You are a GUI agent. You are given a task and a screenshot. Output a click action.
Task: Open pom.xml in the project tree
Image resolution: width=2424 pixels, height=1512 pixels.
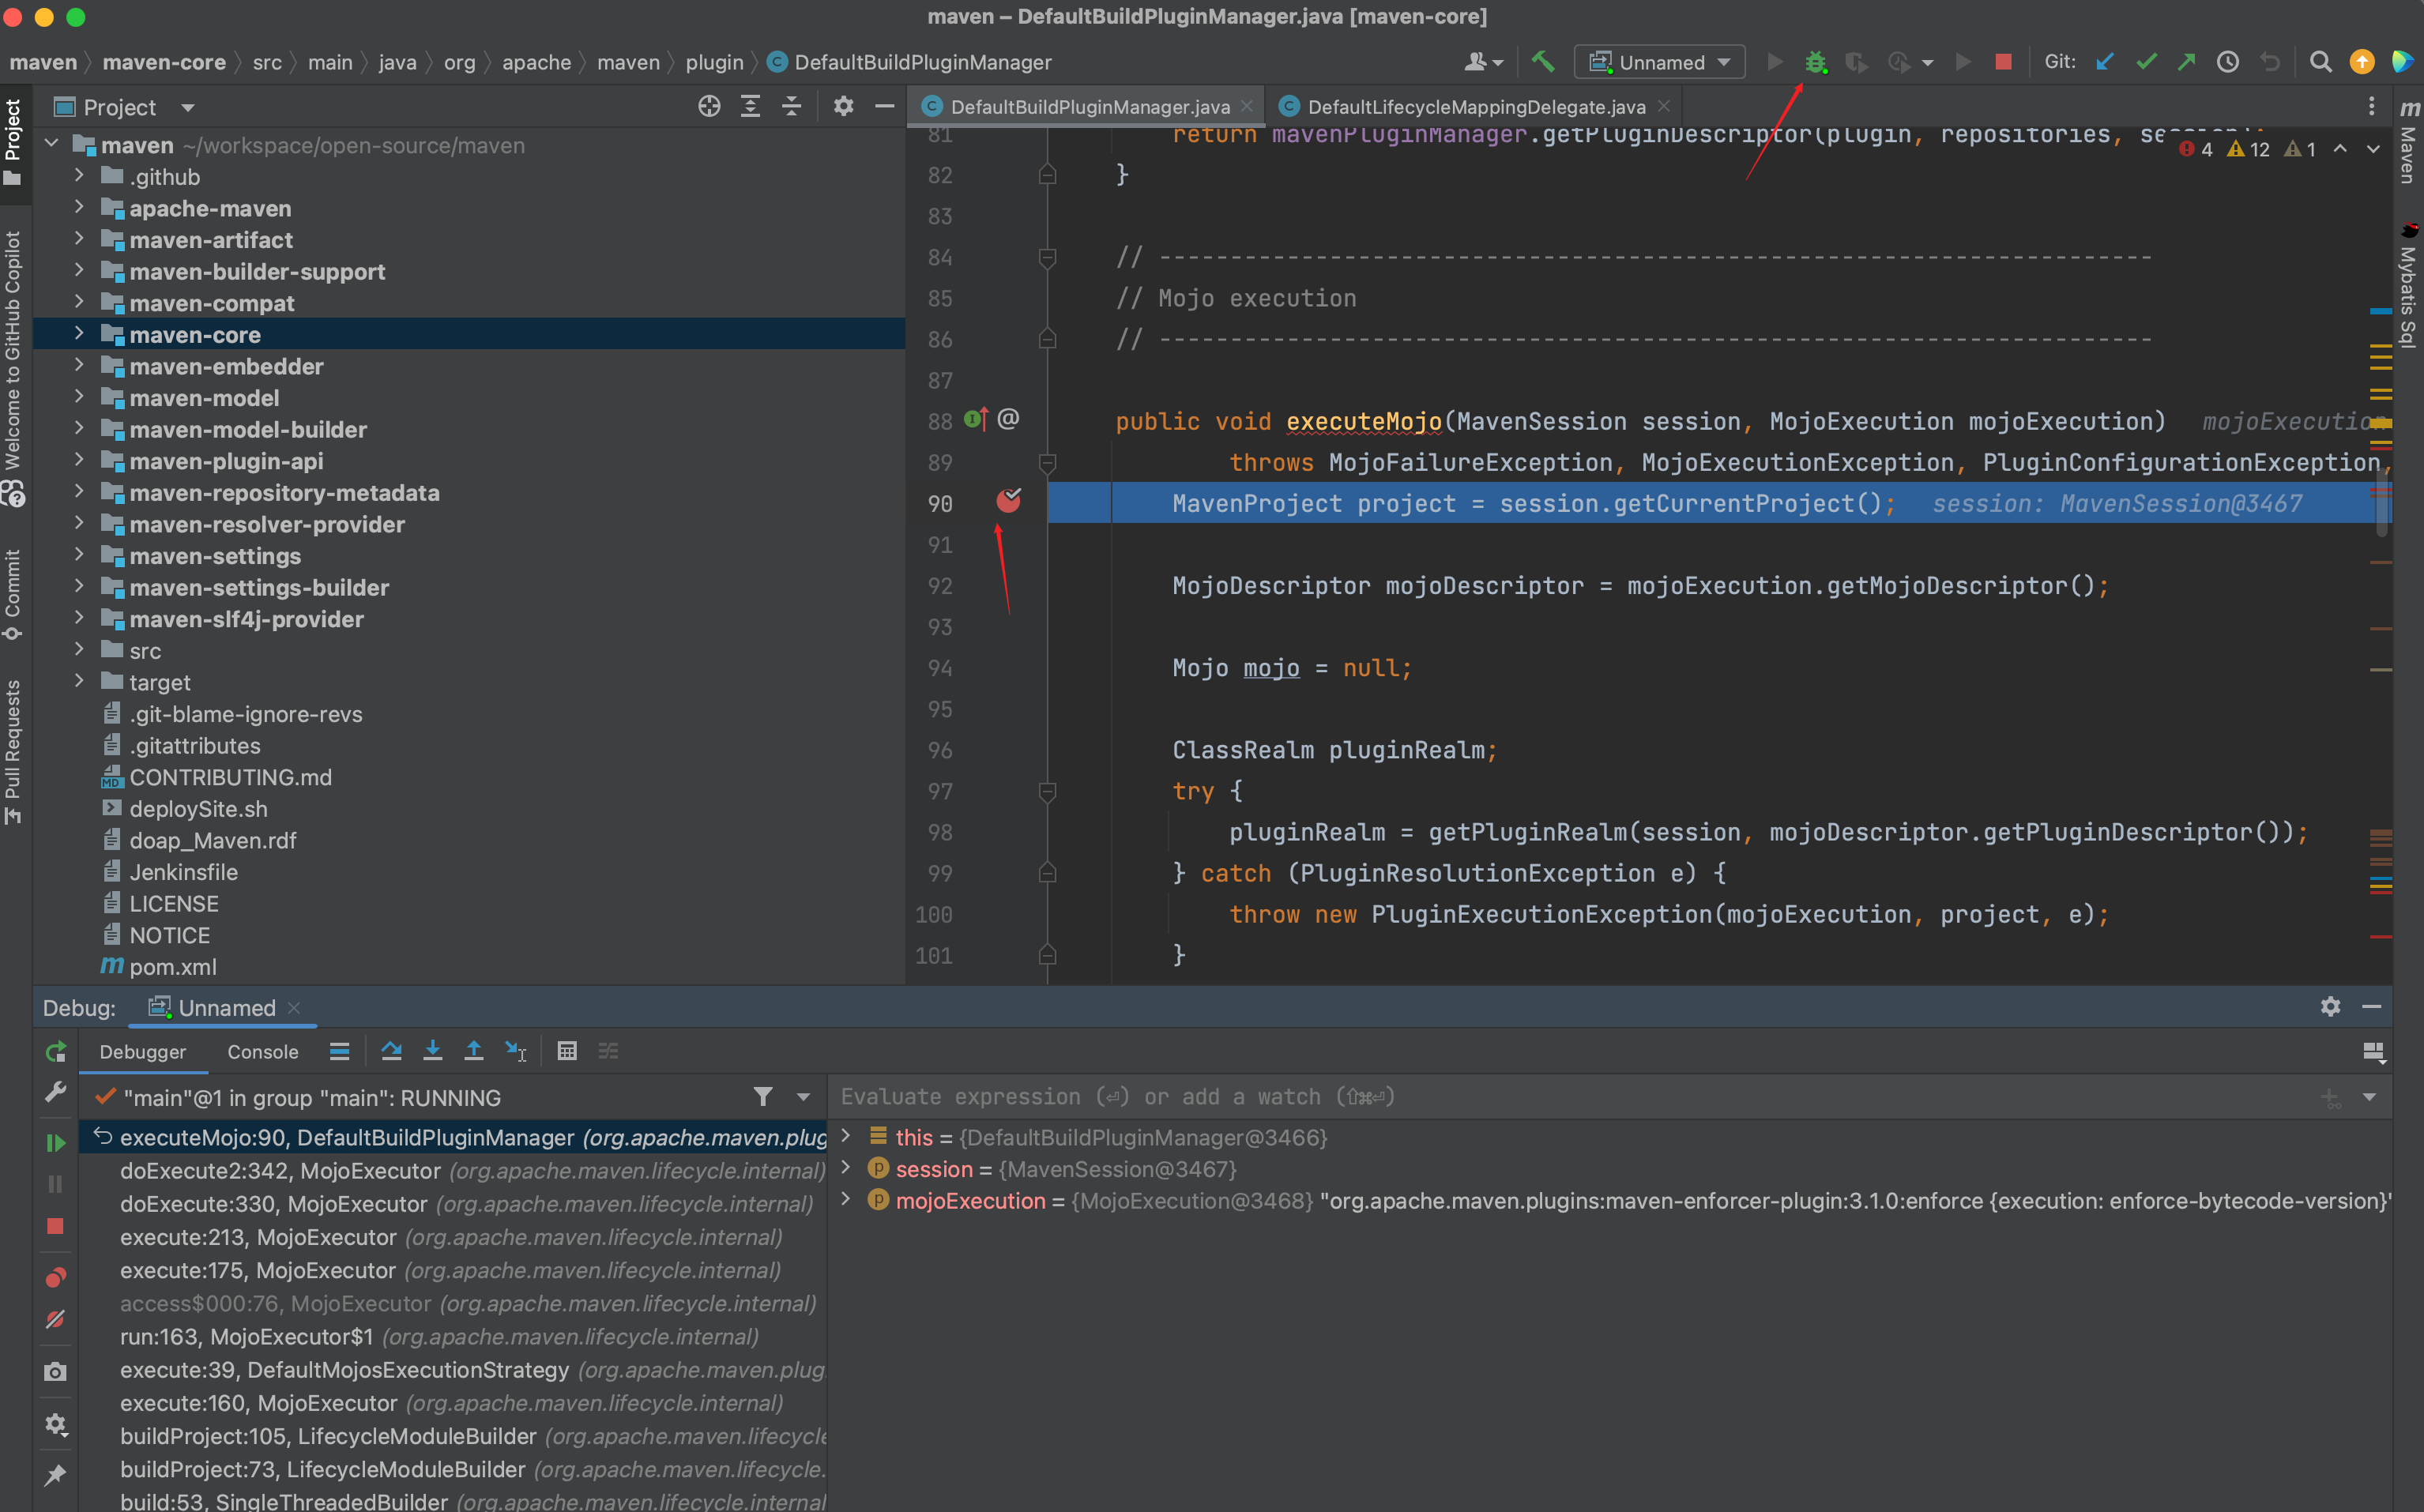click(x=172, y=966)
